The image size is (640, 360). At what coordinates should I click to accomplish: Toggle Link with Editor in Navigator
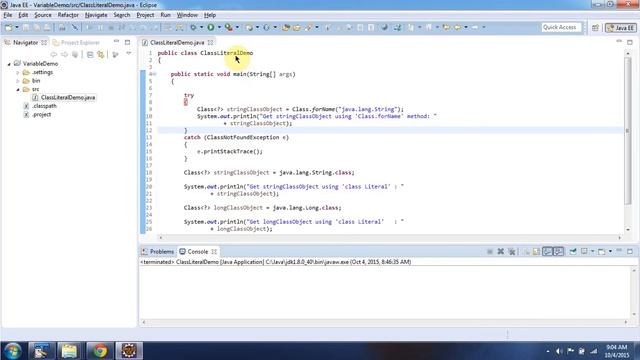101,54
